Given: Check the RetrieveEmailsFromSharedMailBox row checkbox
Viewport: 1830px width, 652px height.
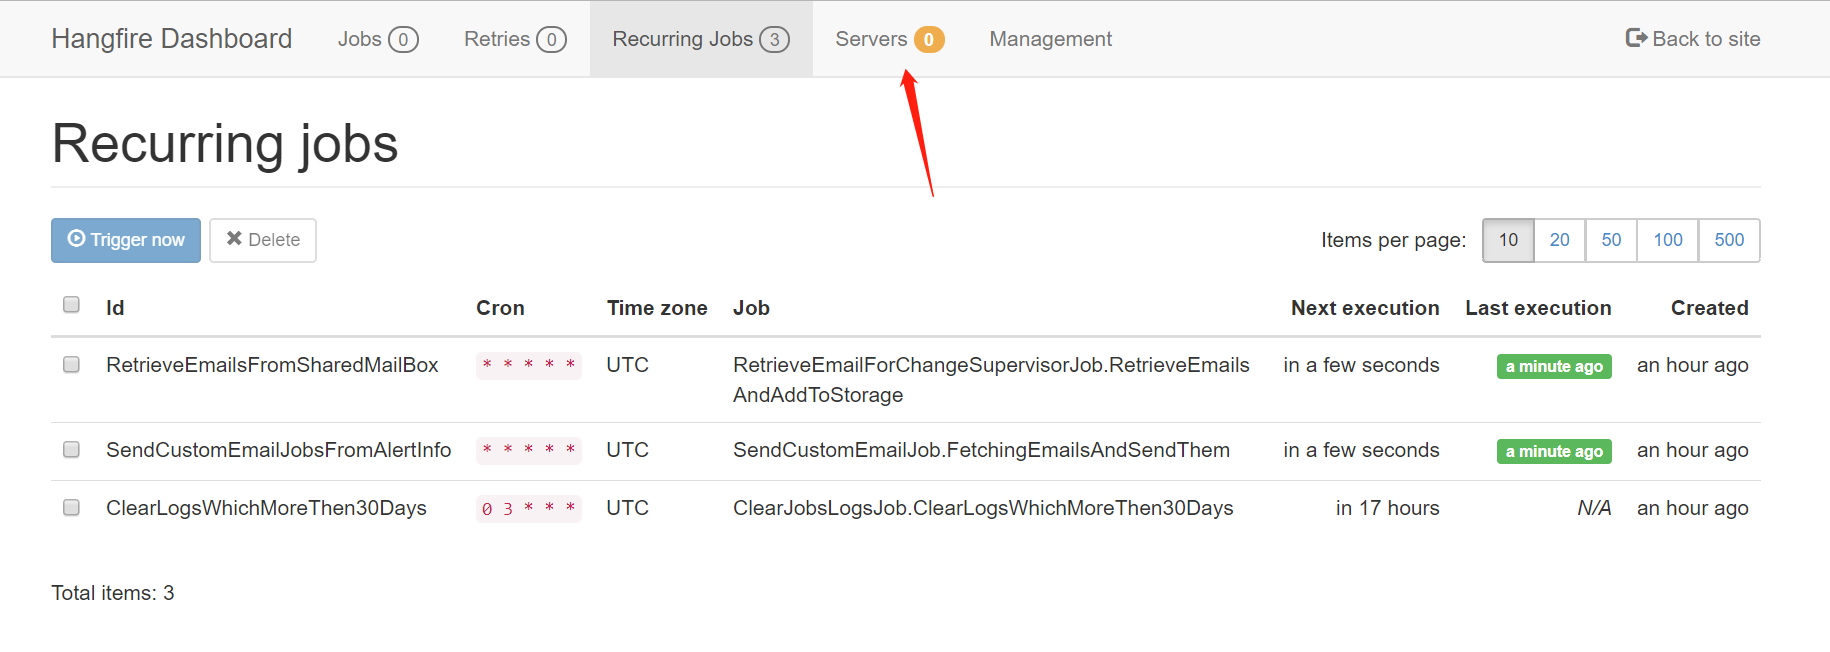Looking at the screenshot, I should point(71,364).
